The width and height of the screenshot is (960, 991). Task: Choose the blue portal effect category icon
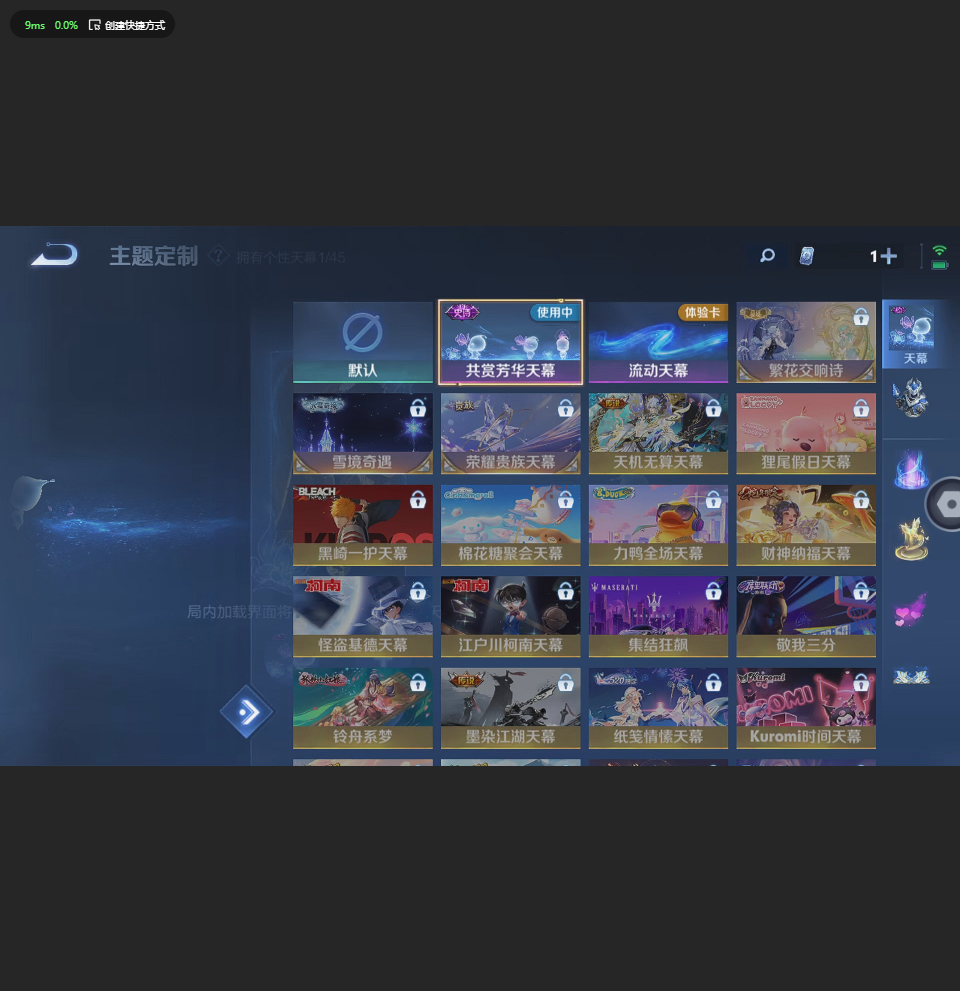pos(911,465)
